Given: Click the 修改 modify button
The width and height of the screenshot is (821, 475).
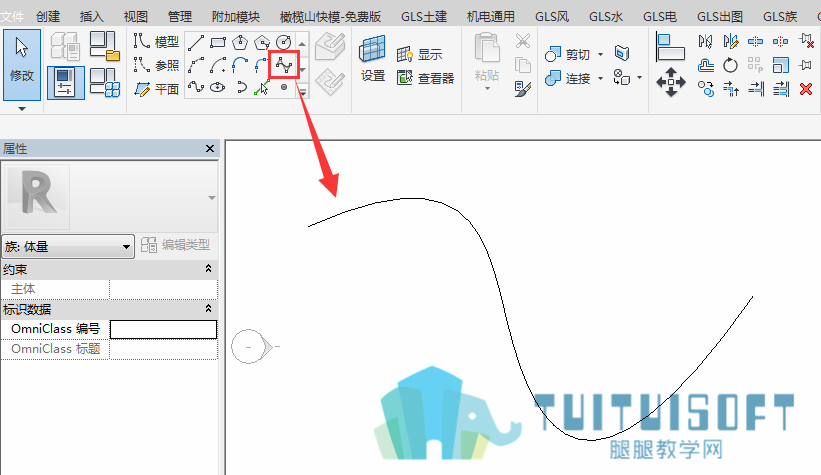Looking at the screenshot, I should tap(22, 65).
